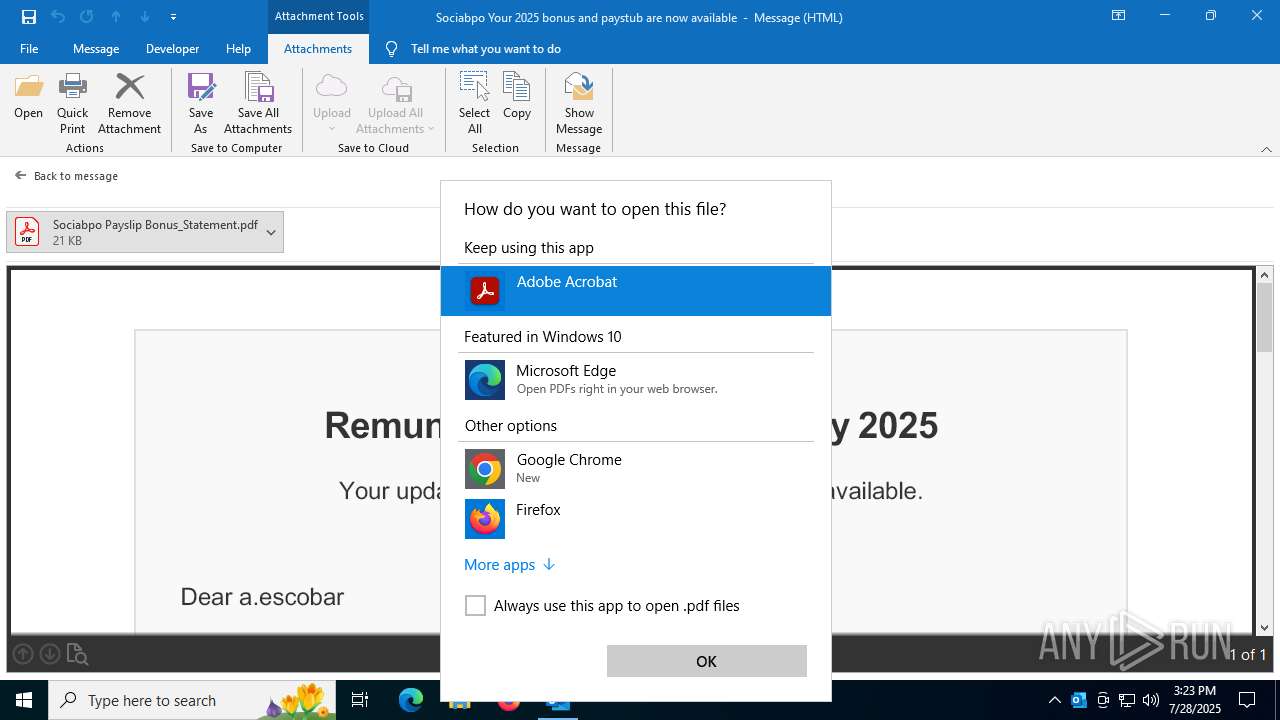Open the disabled Upload dropdown
1280x720 pixels.
point(332,104)
